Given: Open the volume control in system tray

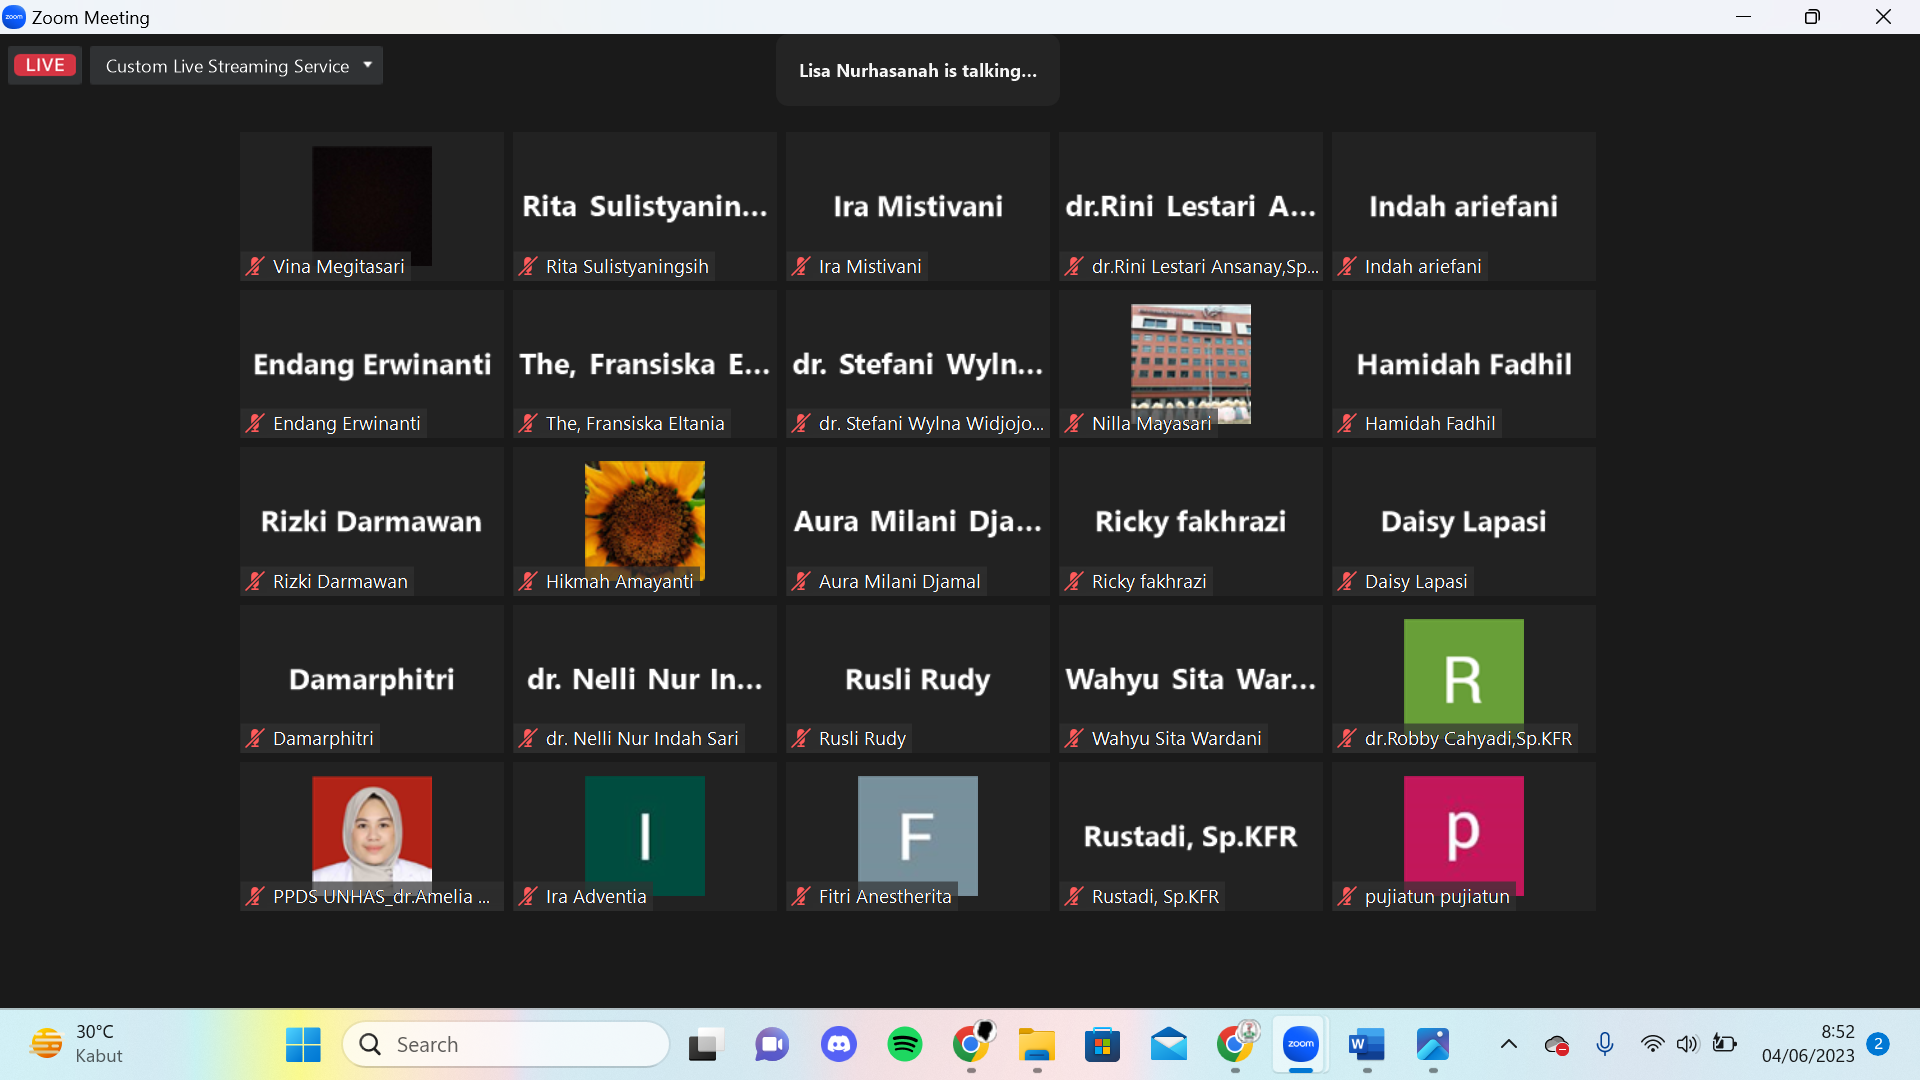Looking at the screenshot, I should point(1687,1044).
